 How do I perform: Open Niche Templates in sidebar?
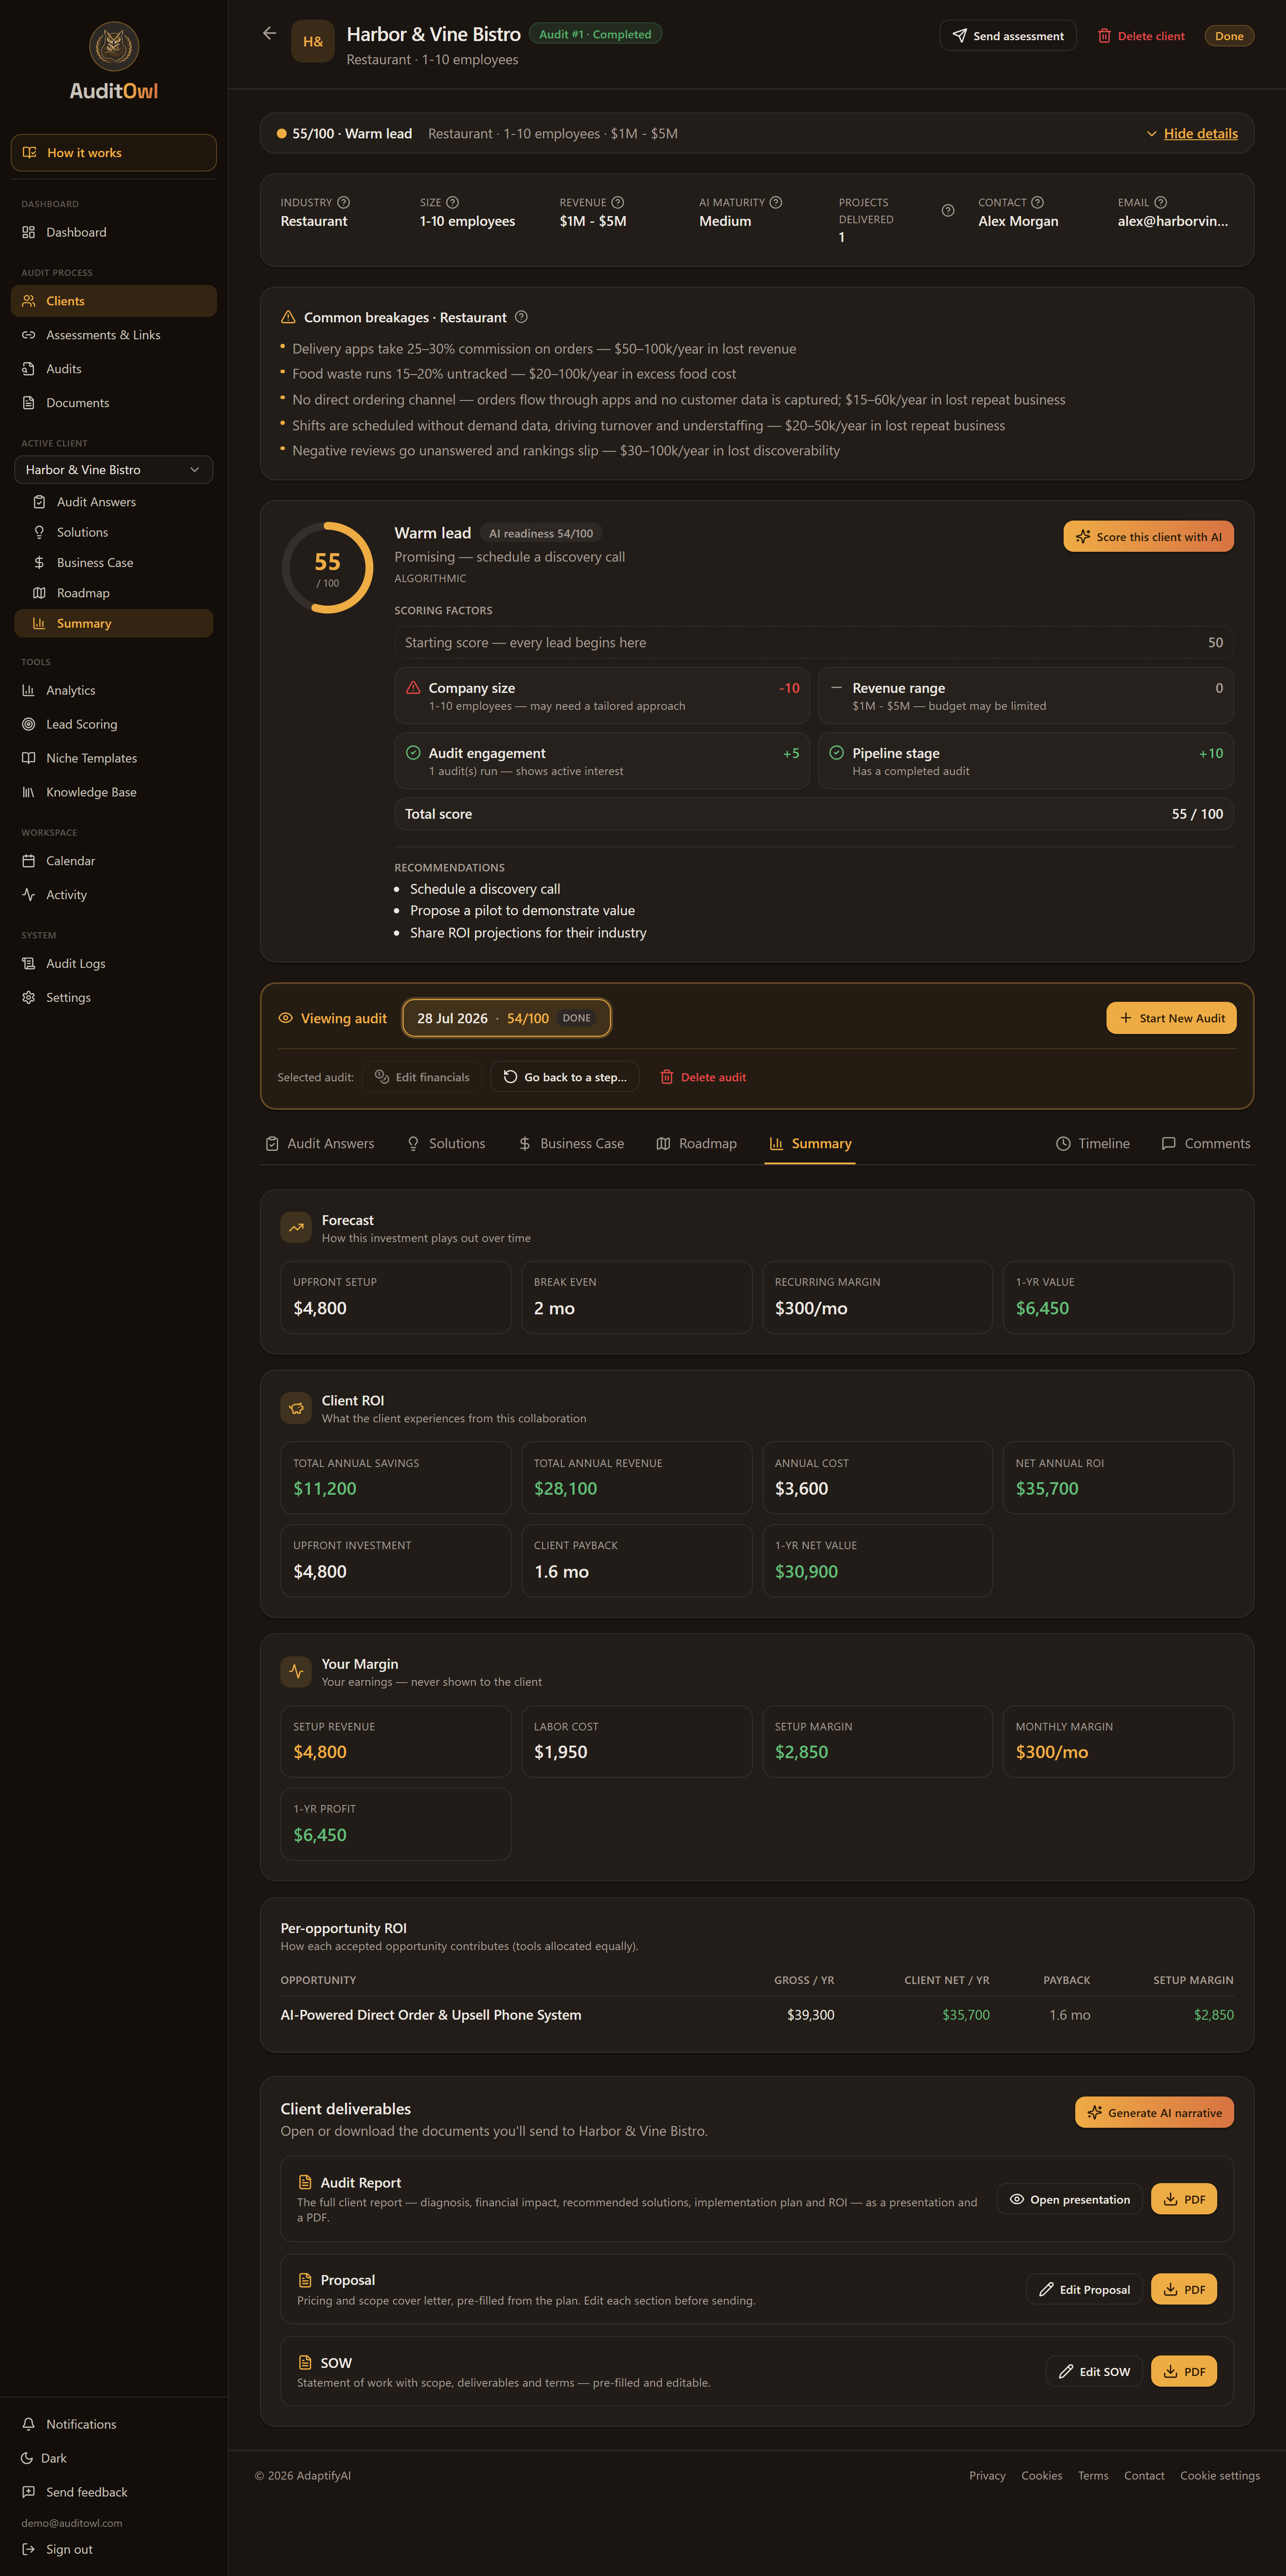pyautogui.click(x=114, y=758)
